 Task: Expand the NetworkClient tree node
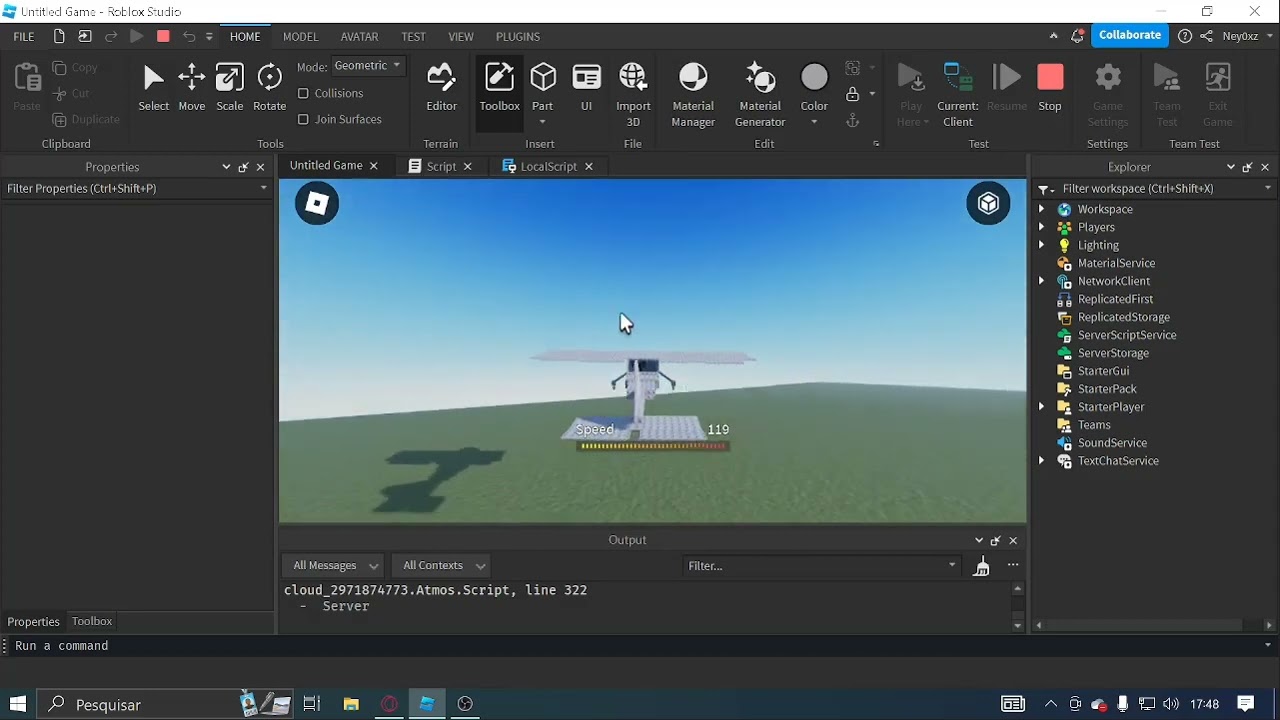[1041, 281]
